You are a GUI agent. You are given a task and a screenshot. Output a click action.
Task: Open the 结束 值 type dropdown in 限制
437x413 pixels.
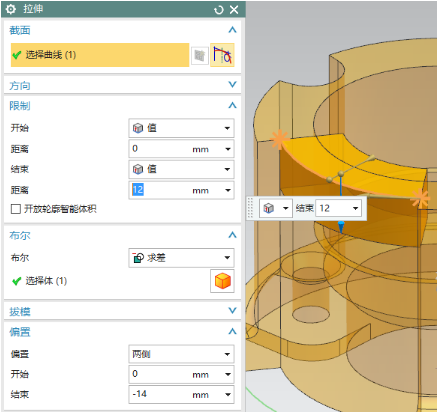point(181,169)
